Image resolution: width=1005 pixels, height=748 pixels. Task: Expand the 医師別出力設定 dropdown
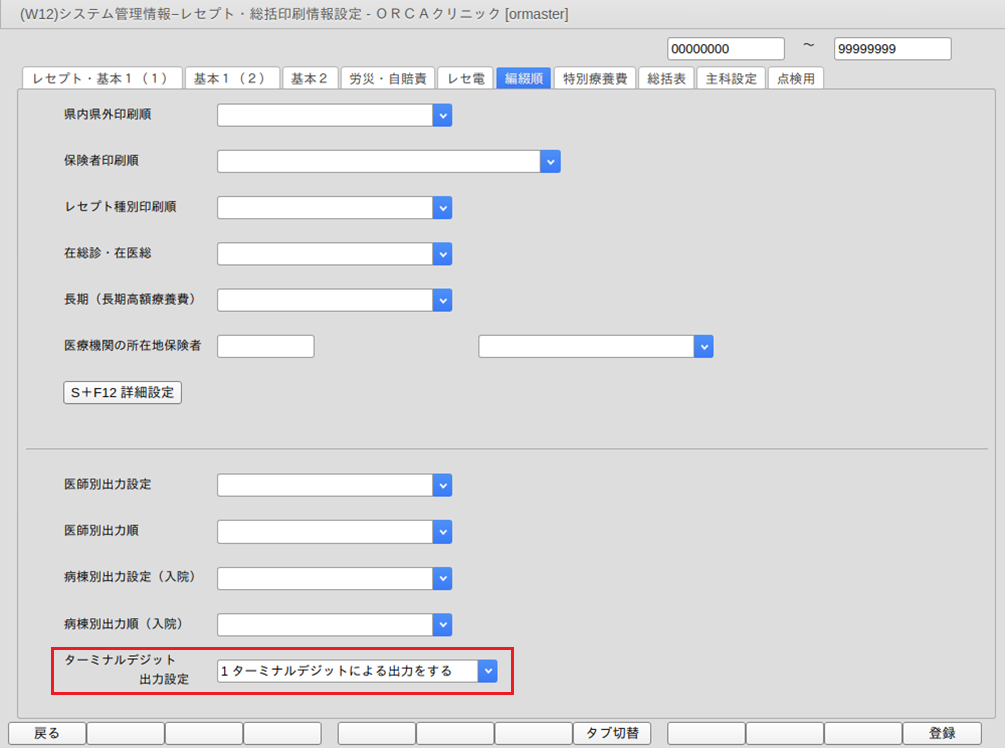pos(442,485)
